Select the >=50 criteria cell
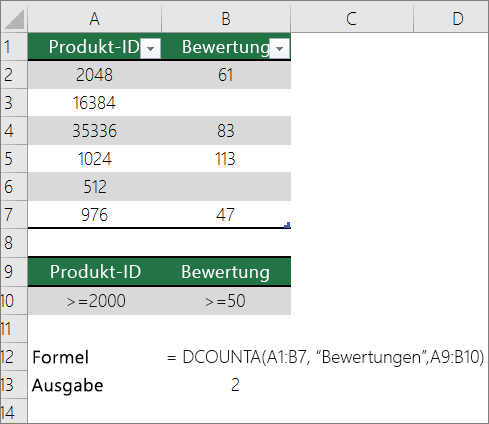 click(226, 301)
